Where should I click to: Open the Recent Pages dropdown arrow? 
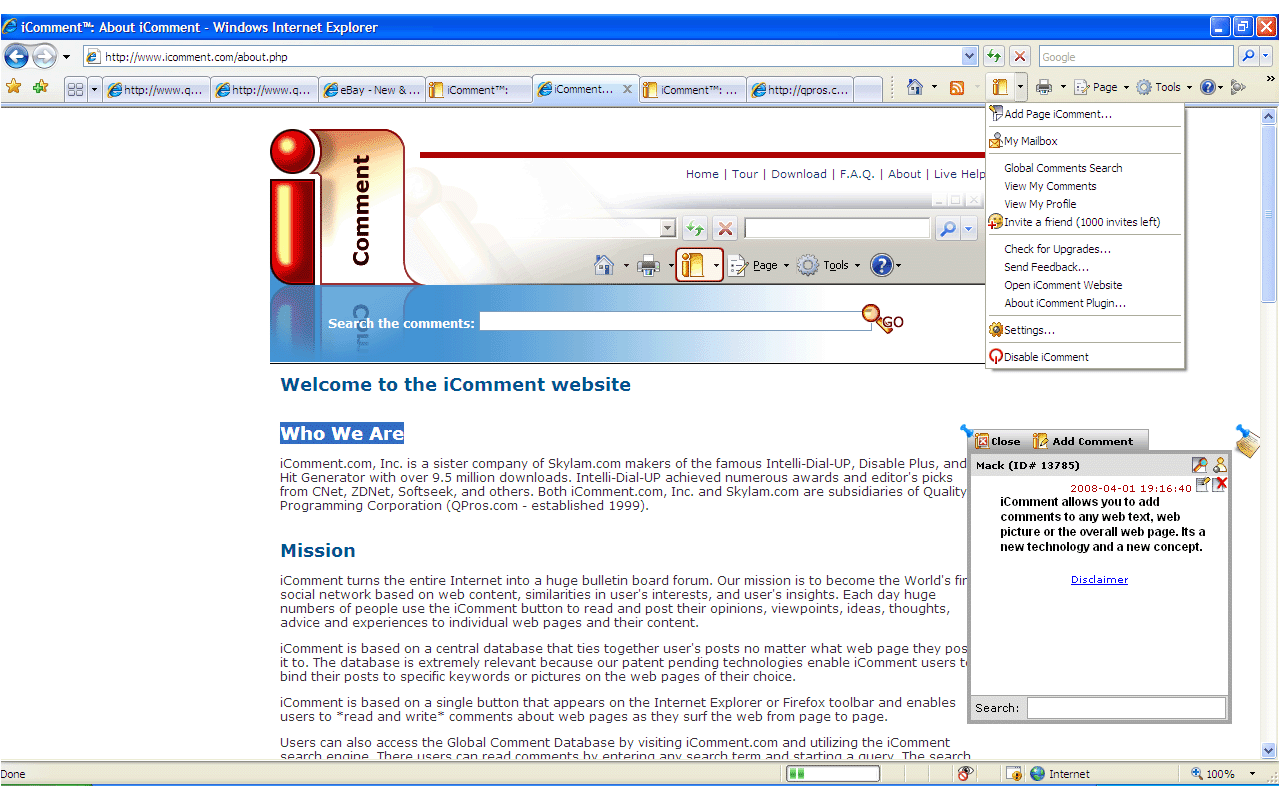coord(66,57)
